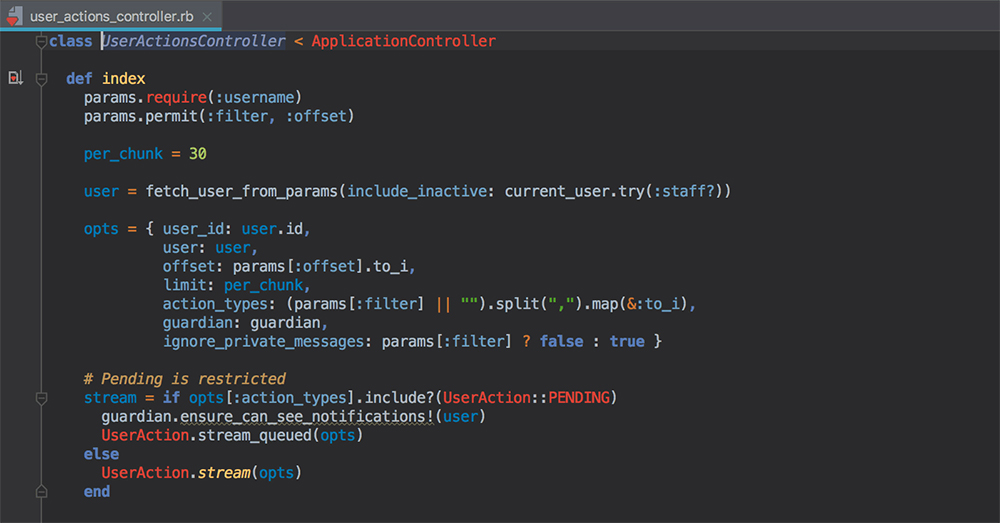This screenshot has width=1000, height=523.
Task: Click the PENDING constant
Action: pyautogui.click(x=578, y=398)
